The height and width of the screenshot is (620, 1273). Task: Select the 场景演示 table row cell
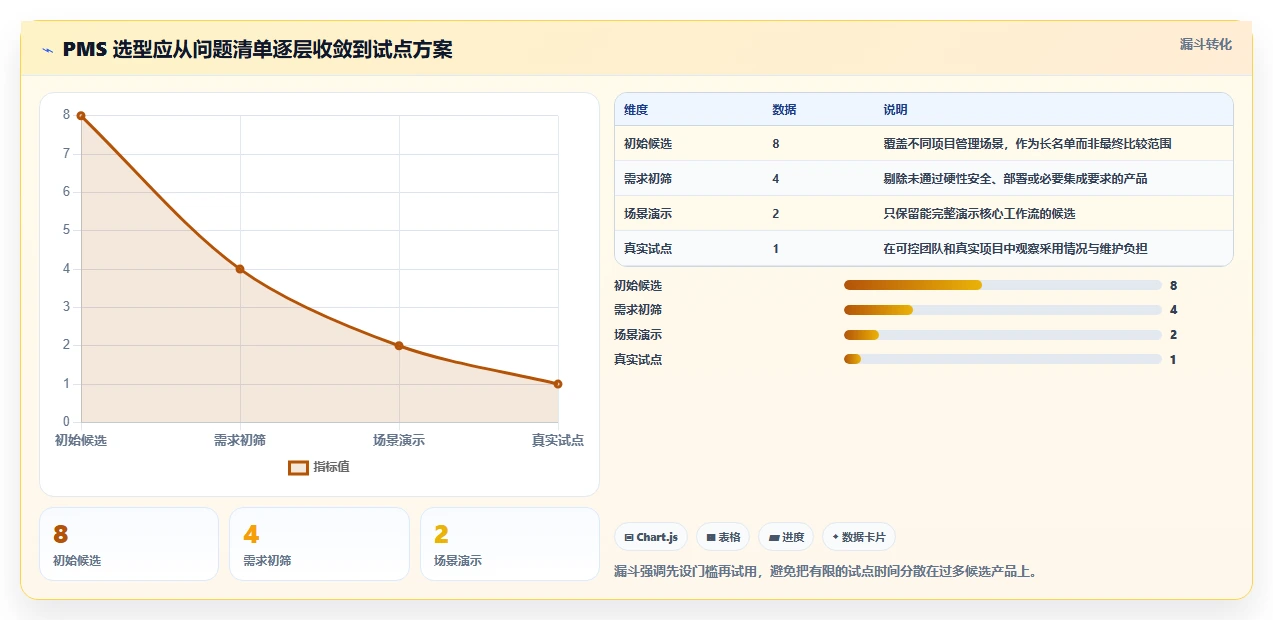pos(648,214)
